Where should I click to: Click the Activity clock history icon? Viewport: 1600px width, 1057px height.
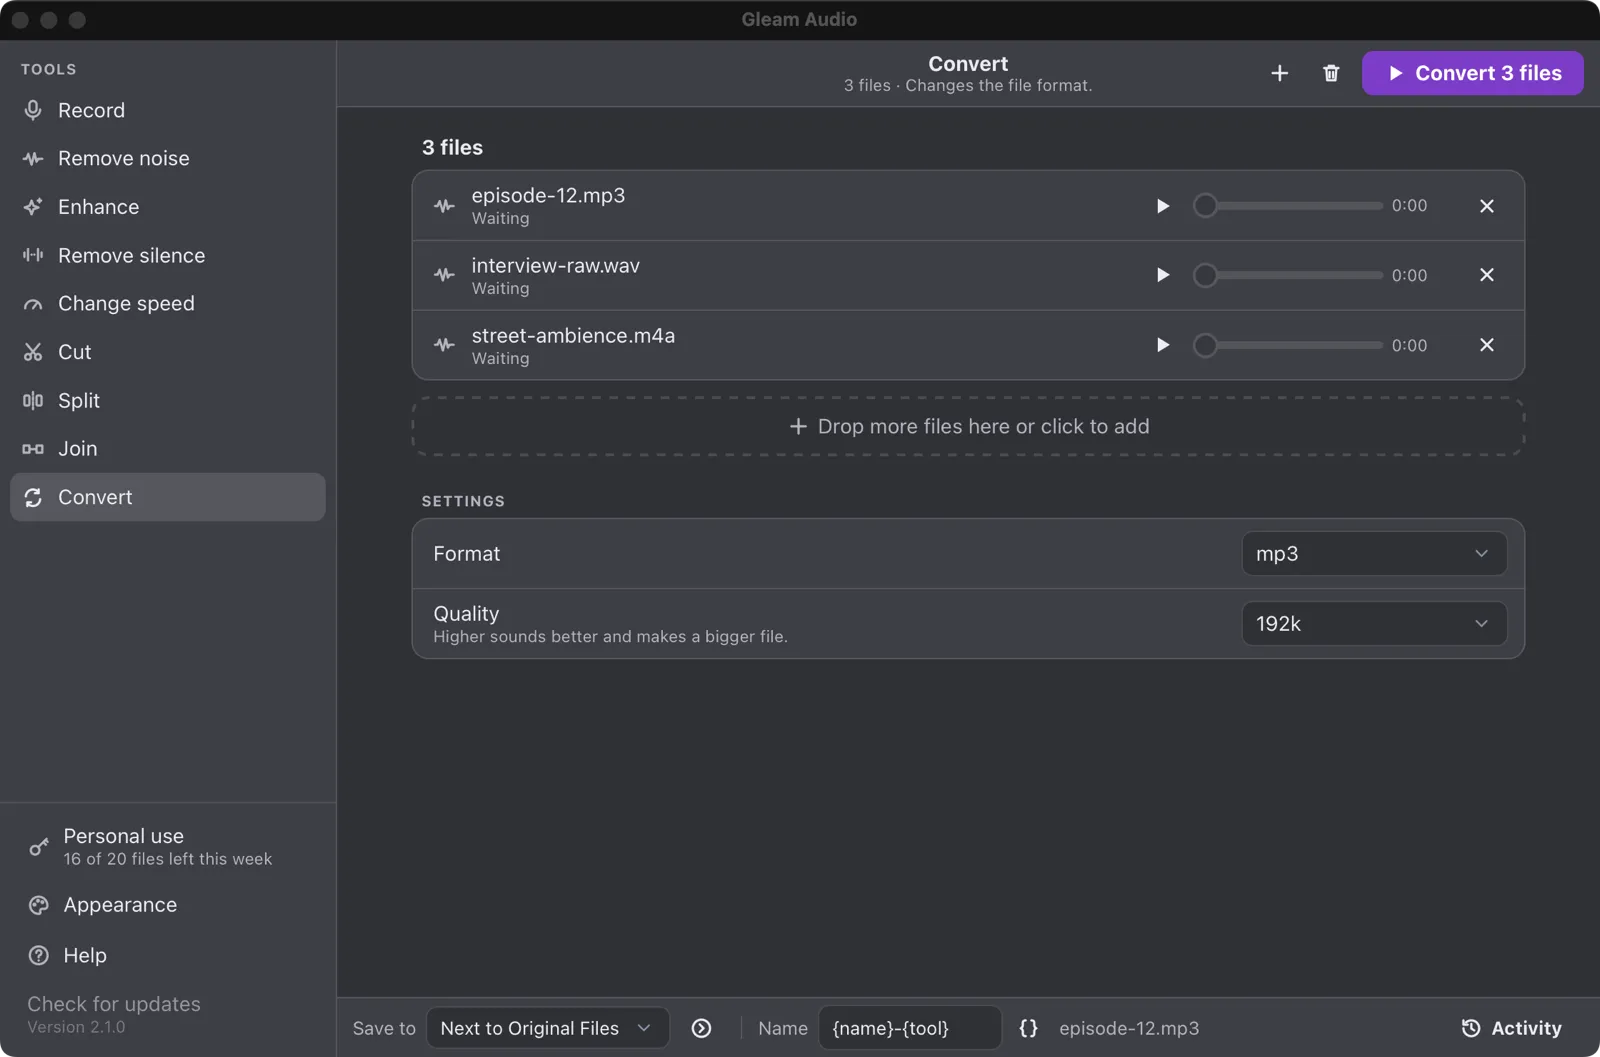(x=1470, y=1028)
